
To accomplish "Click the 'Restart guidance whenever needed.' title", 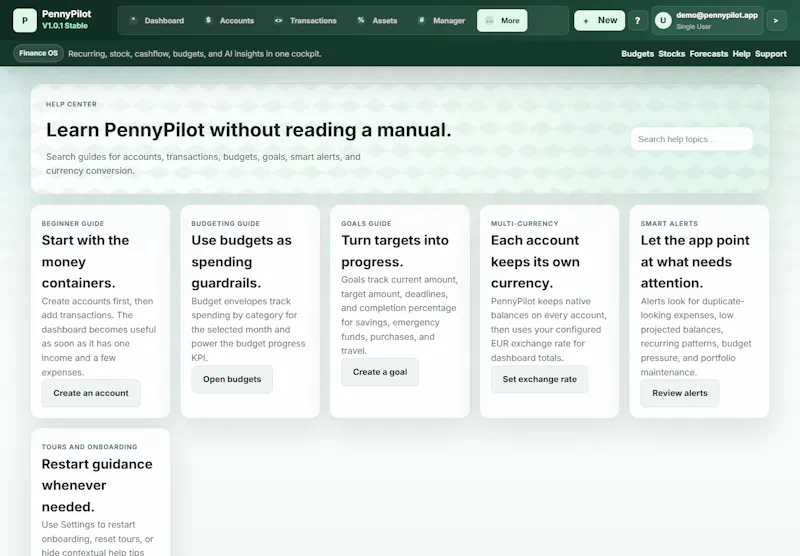I will [97, 485].
